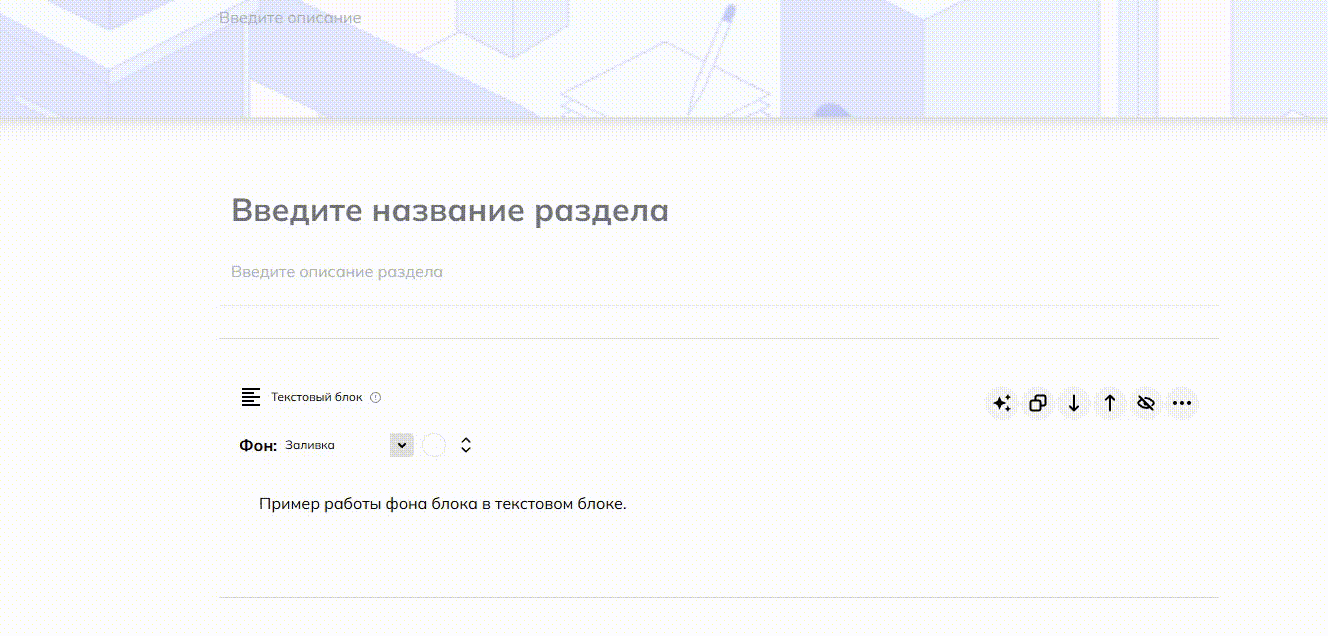Viewport: 1328px width, 636px height.
Task: Click the Введите название раздела title field
Action: tap(450, 211)
